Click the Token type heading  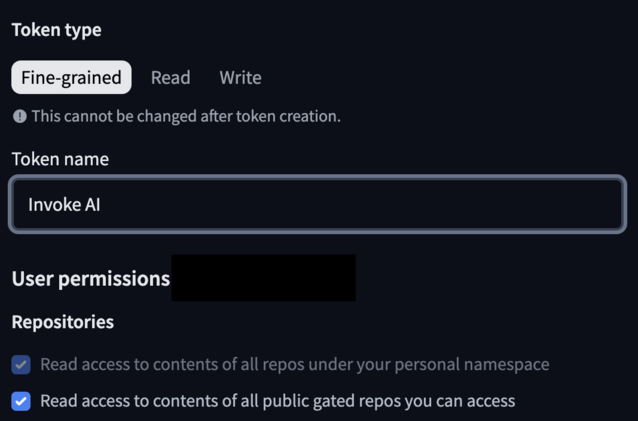pyautogui.click(x=56, y=30)
